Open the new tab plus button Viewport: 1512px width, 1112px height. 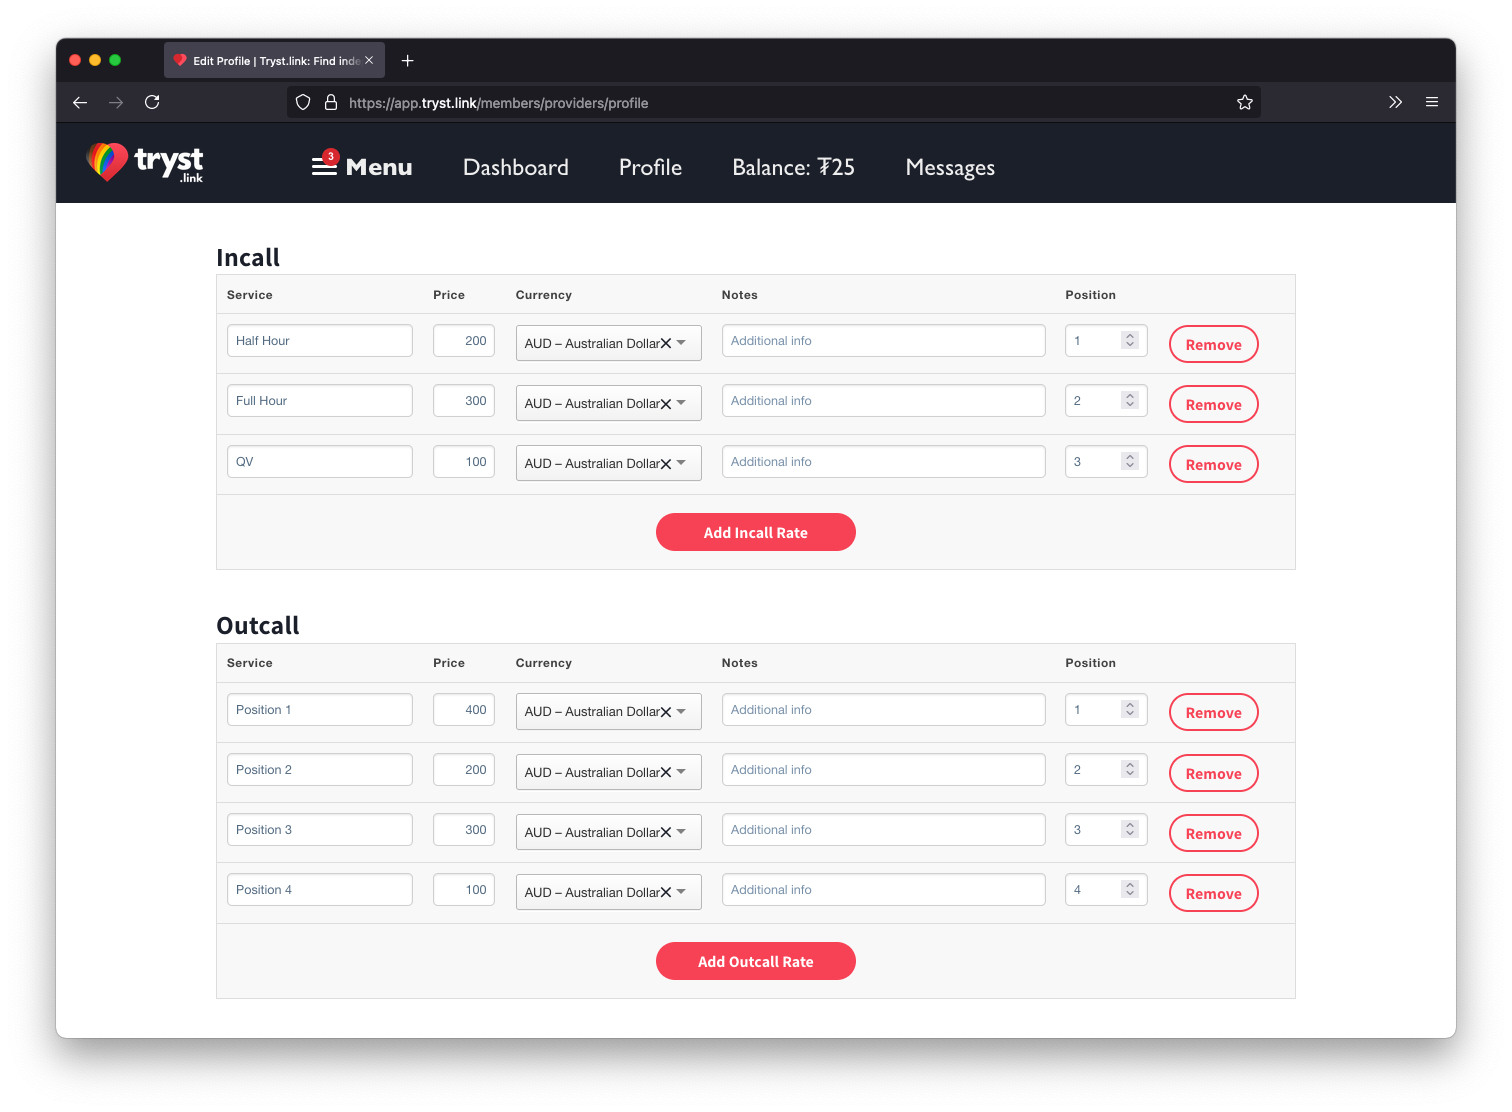(x=407, y=61)
